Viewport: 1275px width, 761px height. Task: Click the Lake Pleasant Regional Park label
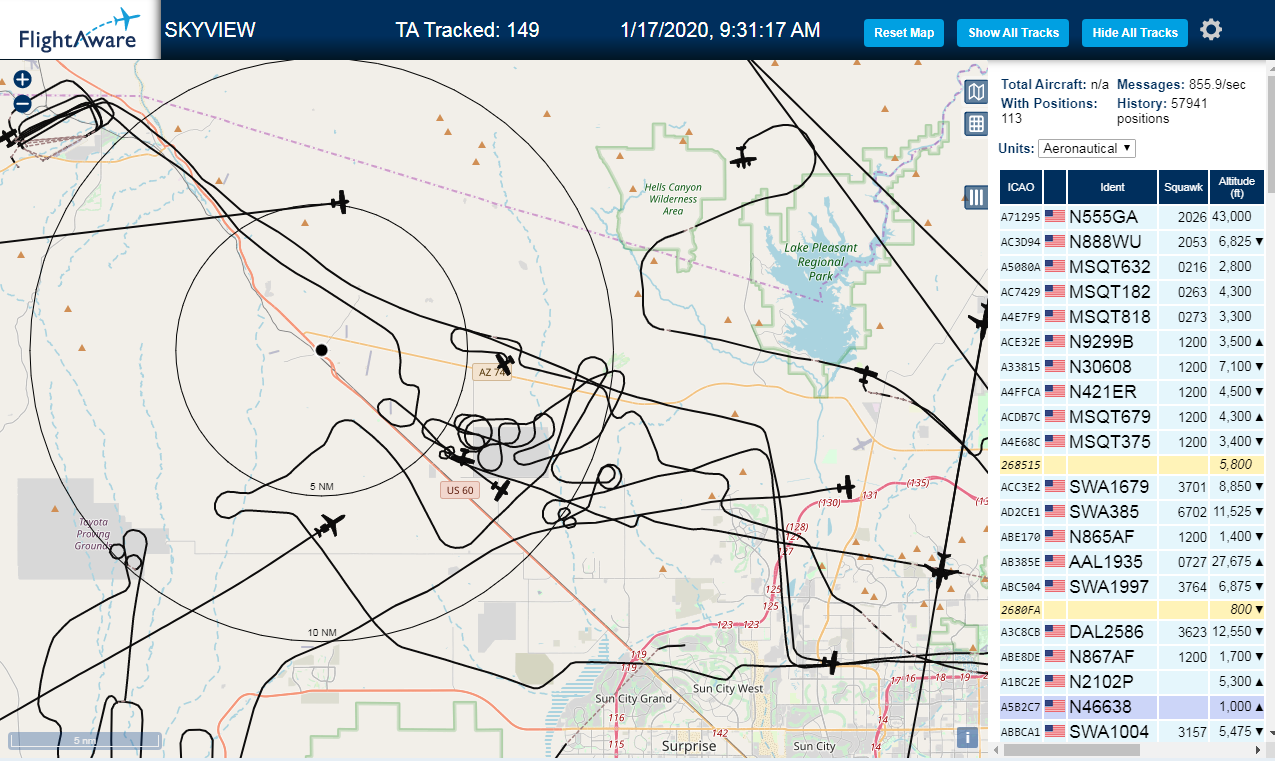pos(821,262)
